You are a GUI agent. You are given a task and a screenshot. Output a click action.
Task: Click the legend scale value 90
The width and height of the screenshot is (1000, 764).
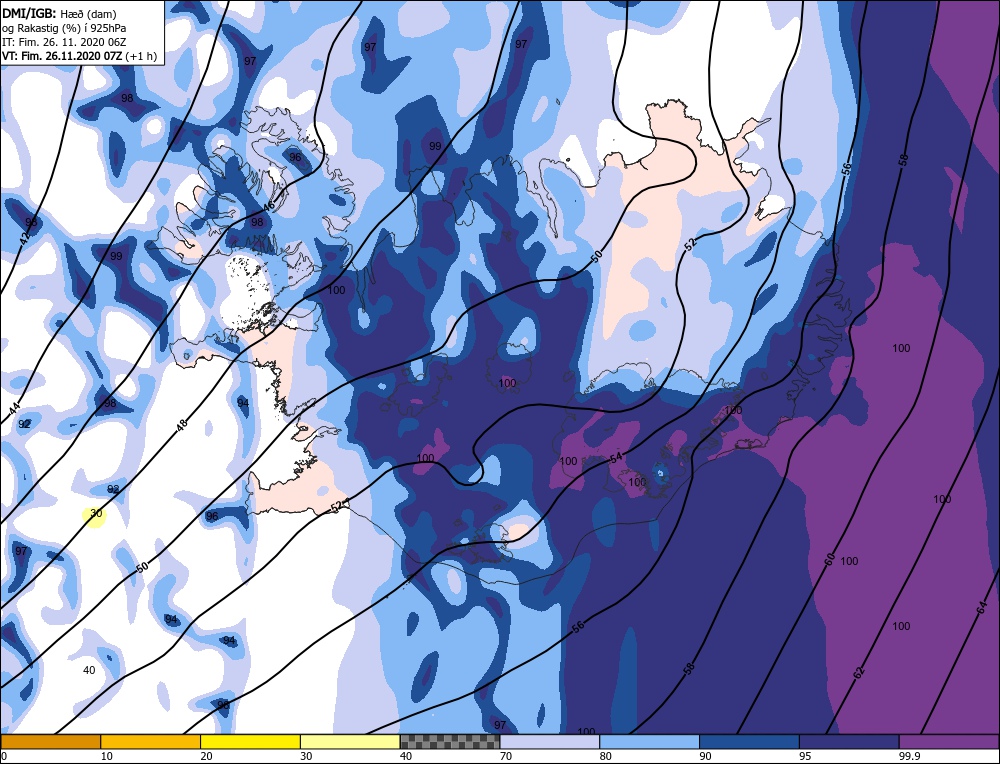(x=705, y=756)
